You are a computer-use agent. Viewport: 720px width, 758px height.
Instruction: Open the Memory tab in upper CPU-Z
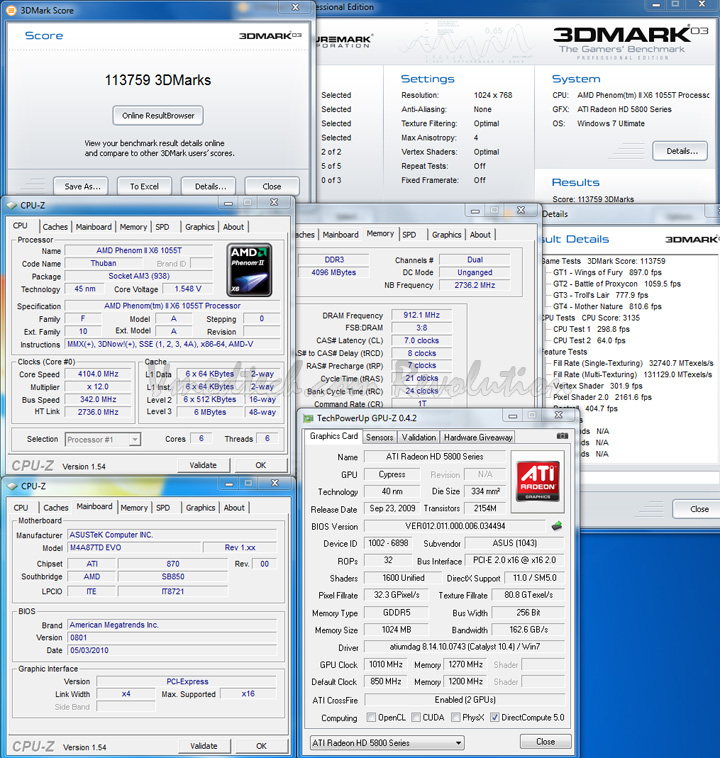pos(133,227)
